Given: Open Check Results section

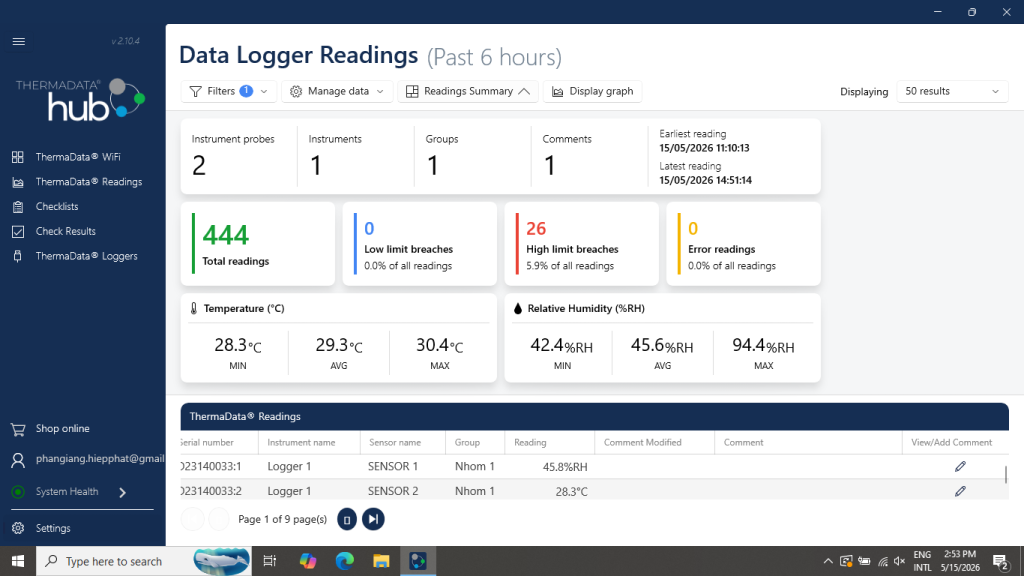Looking at the screenshot, I should coord(65,231).
